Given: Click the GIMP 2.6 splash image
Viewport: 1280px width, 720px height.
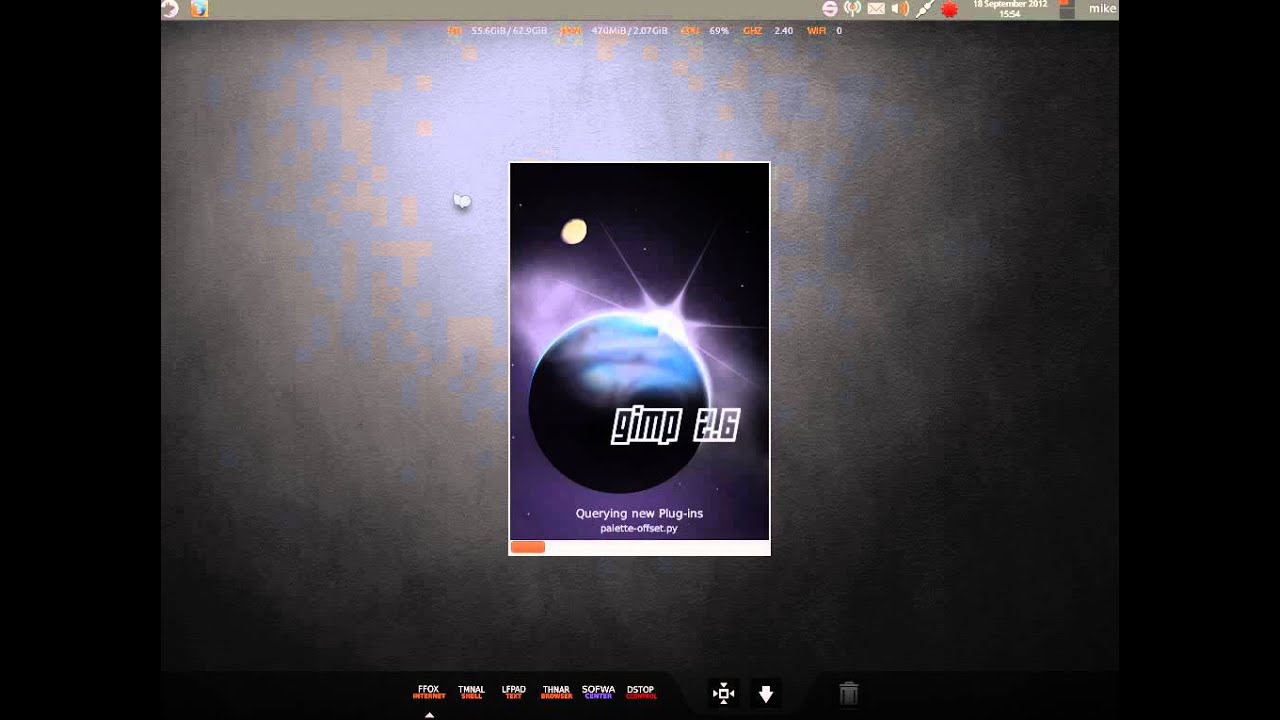Looking at the screenshot, I should click(x=640, y=351).
